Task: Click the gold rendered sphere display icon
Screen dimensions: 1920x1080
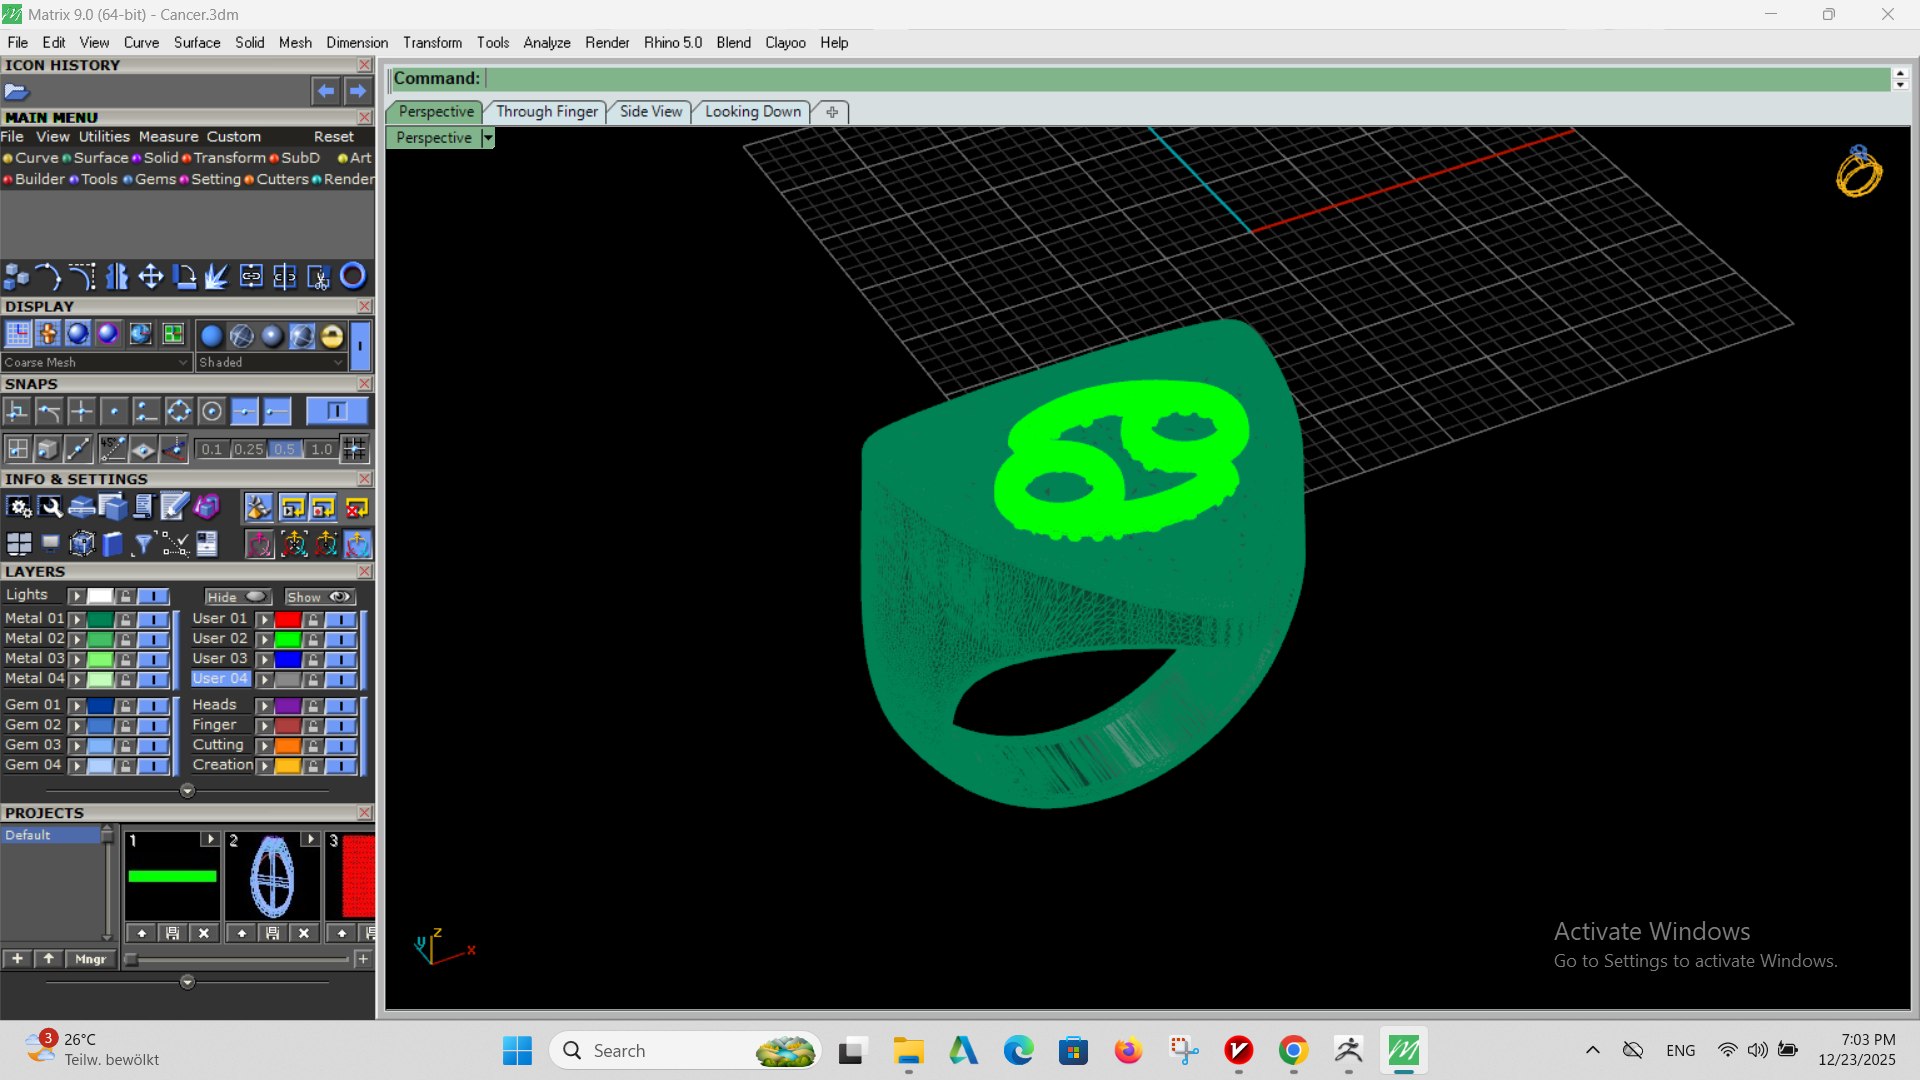Action: pos(332,336)
